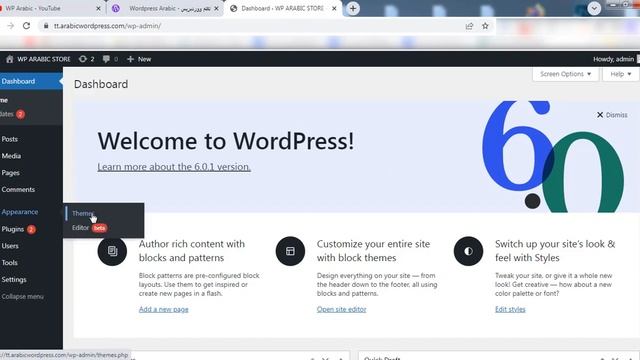This screenshot has height=360, width=640.
Task: Click the Author rich content heading
Action: click(x=192, y=251)
